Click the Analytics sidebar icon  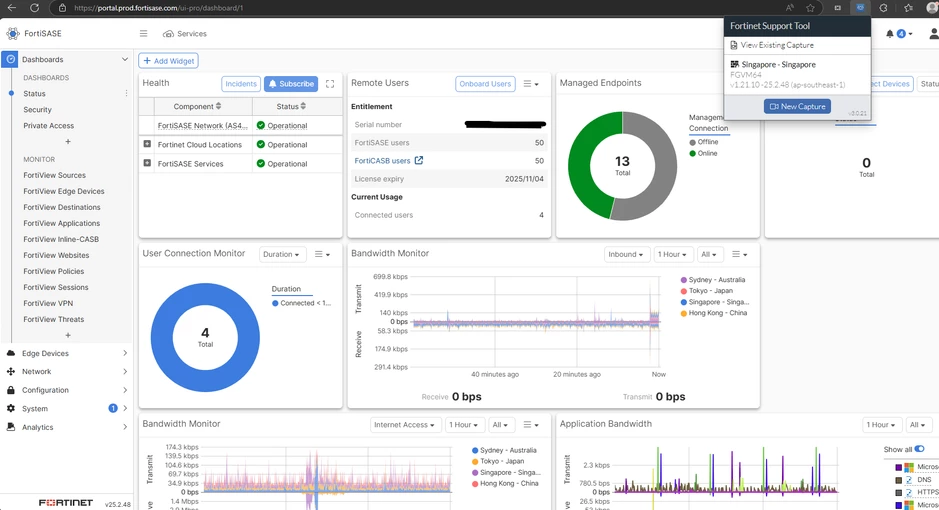(11, 427)
